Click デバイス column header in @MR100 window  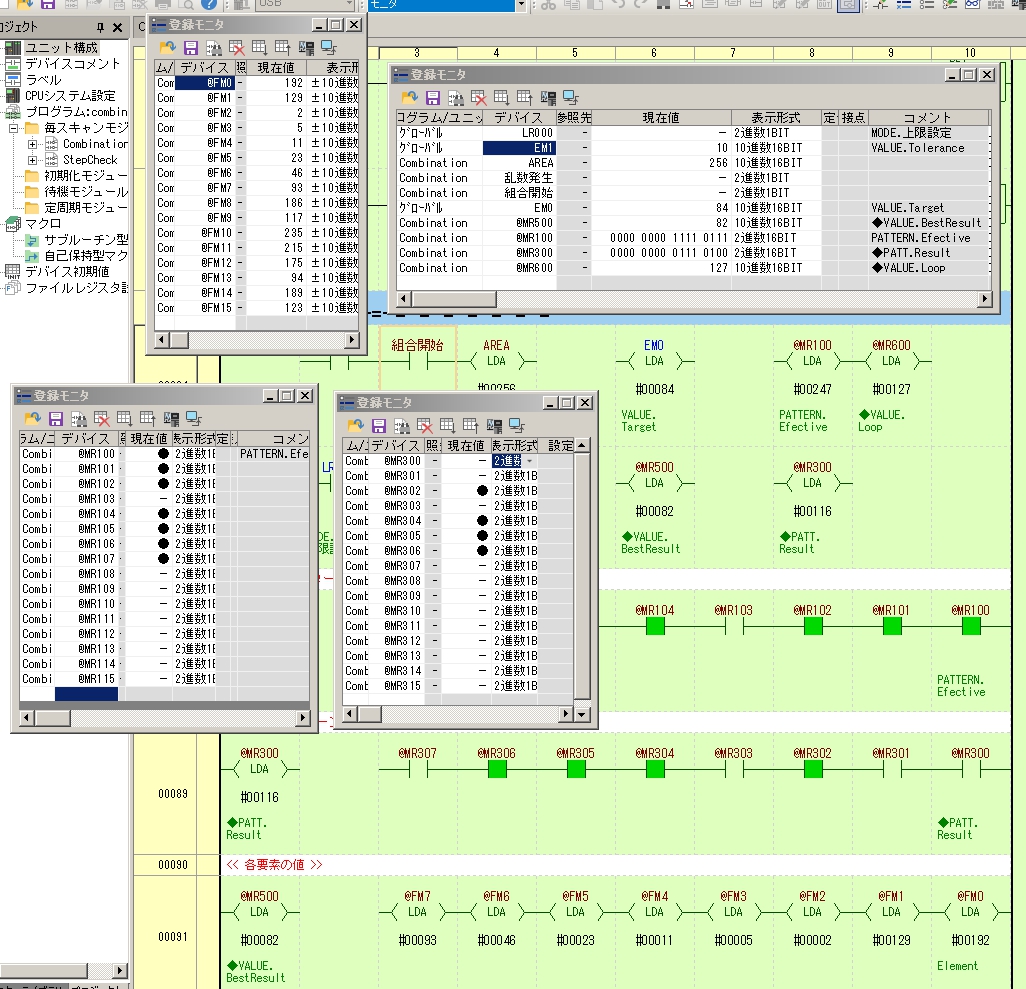coord(86,439)
